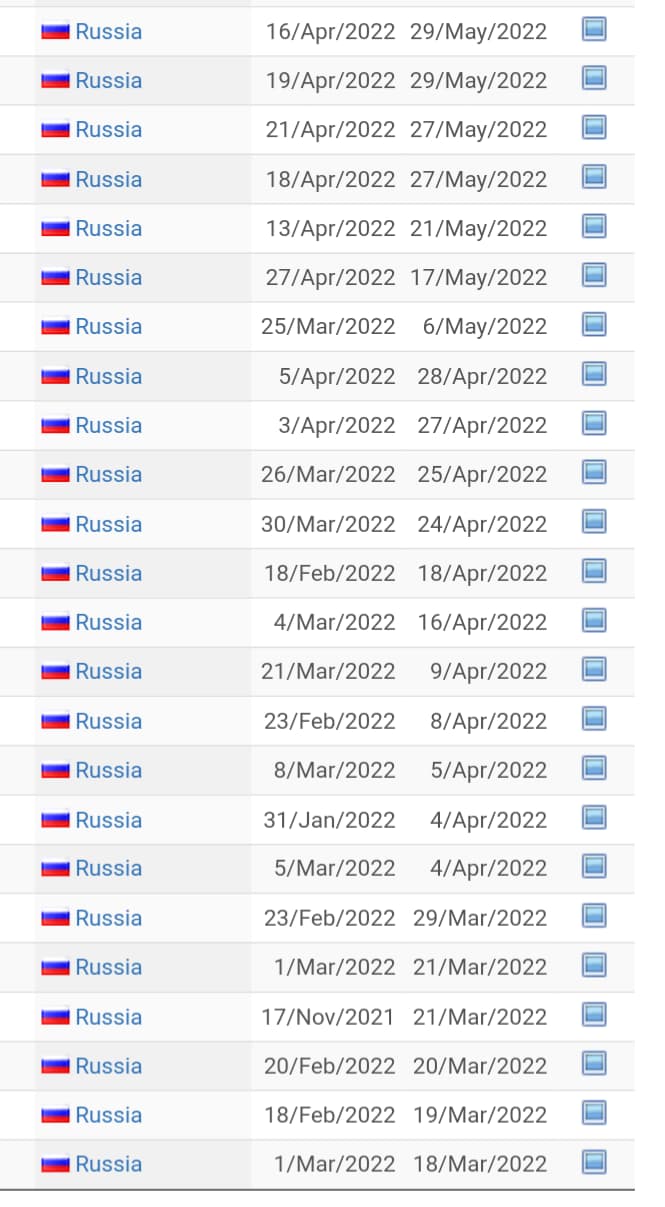Open the image icon for the 17/Nov/2021 row
This screenshot has height=1207, width=665.
click(594, 1016)
